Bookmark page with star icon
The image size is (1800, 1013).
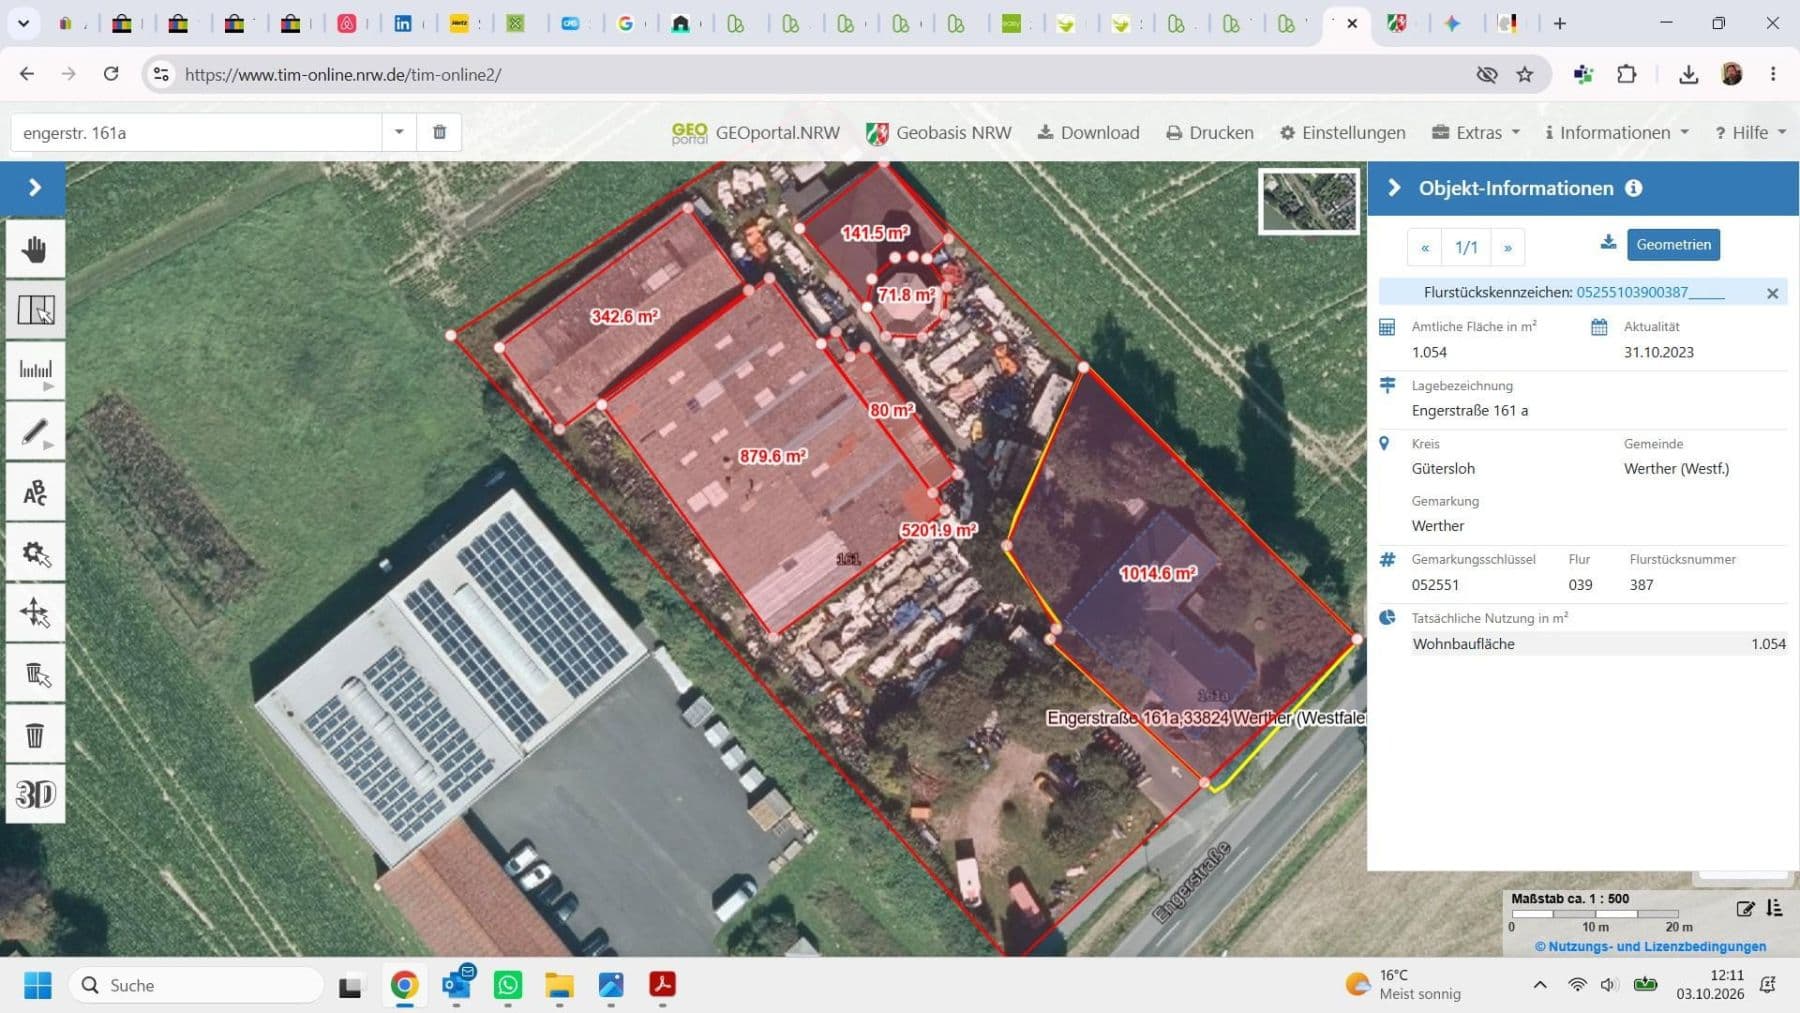1524,74
